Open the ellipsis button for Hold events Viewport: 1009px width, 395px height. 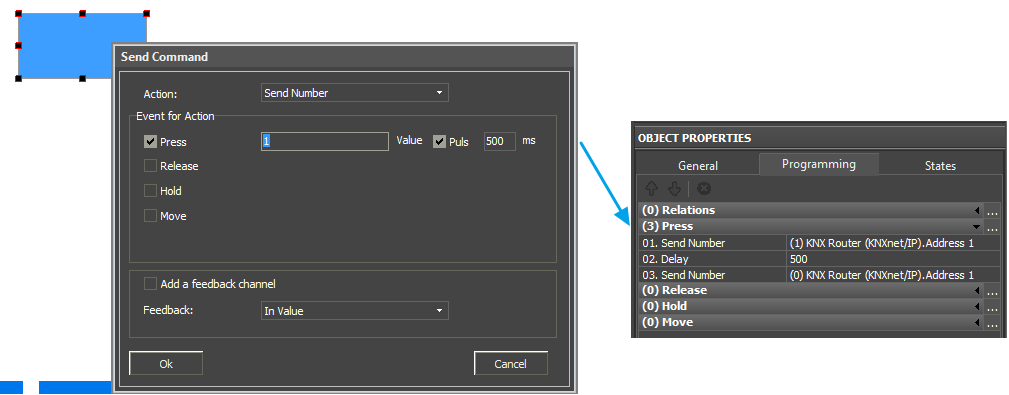(x=992, y=306)
